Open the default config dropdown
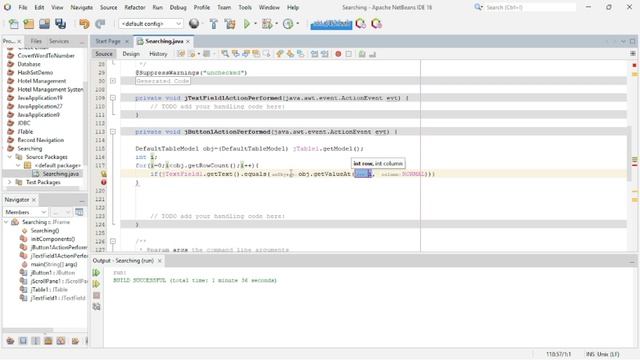The image size is (640, 360). 151,24
